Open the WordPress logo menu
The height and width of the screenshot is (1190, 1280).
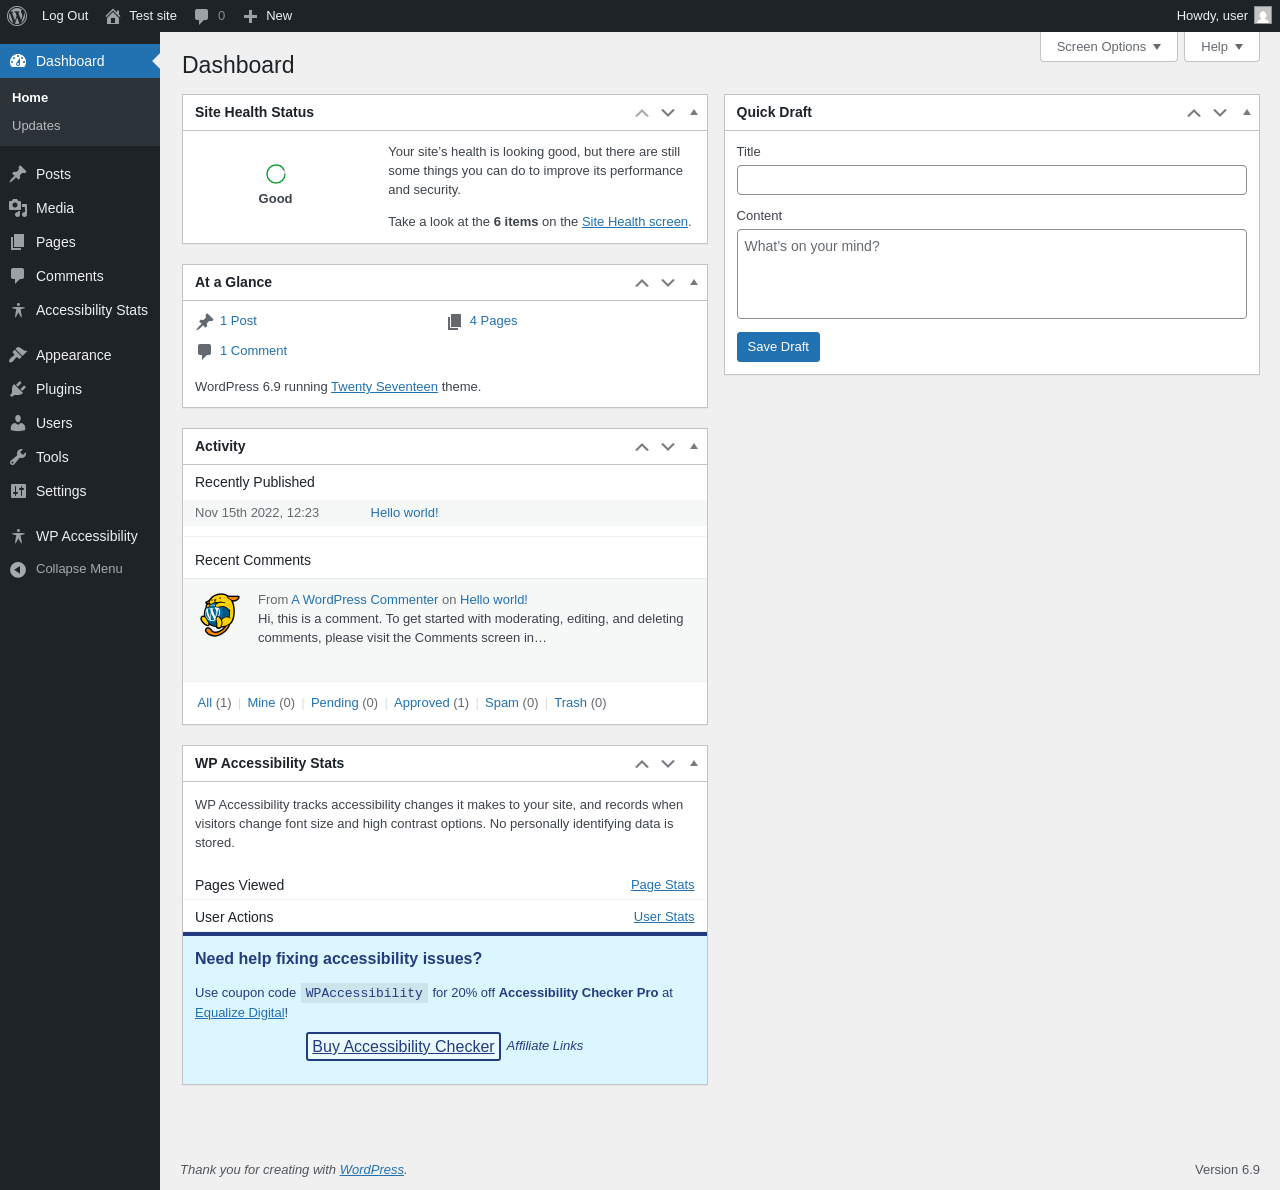coord(17,16)
